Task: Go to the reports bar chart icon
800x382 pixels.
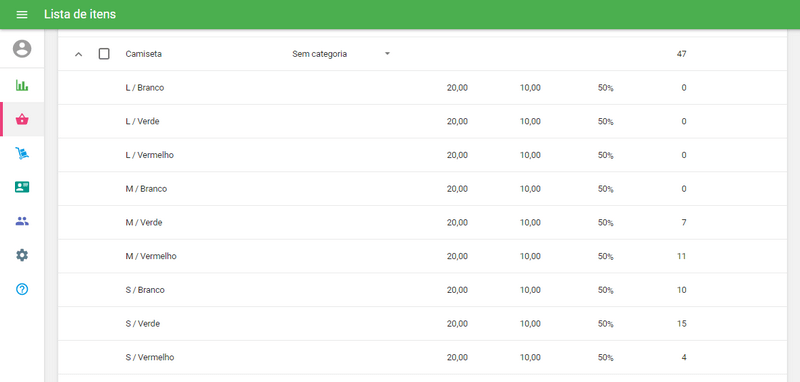Action: click(22, 85)
